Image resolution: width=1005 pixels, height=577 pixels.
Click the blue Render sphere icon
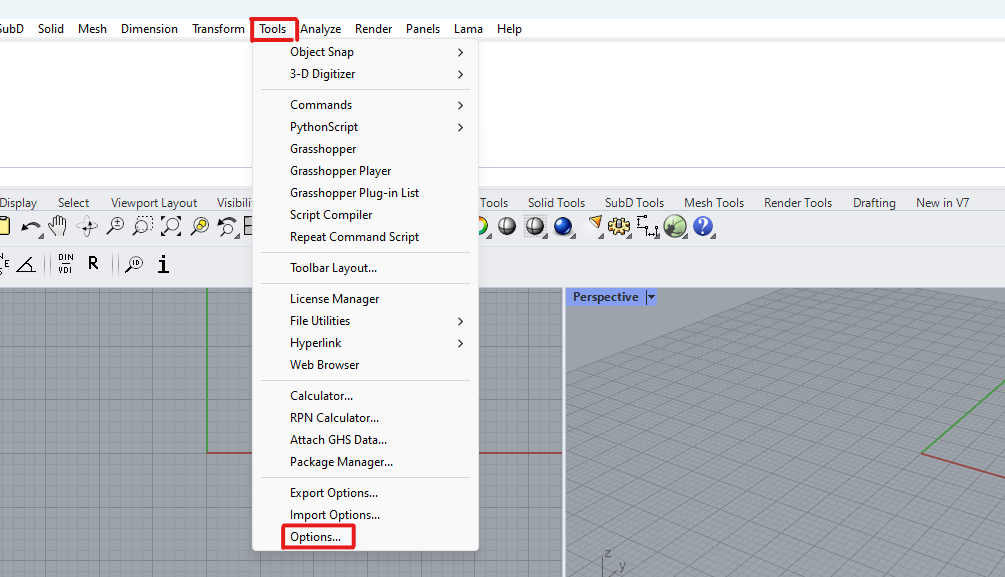(x=563, y=226)
